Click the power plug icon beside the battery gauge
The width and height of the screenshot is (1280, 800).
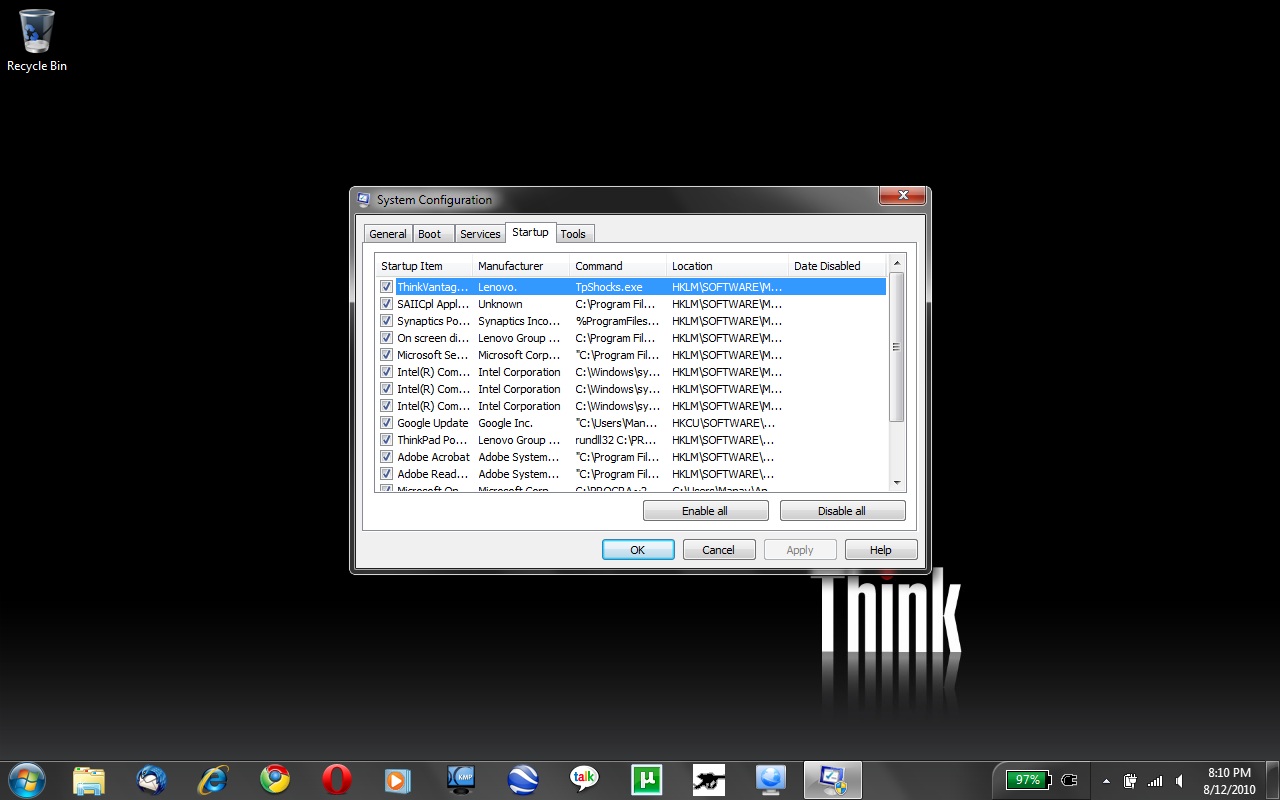coord(1069,780)
